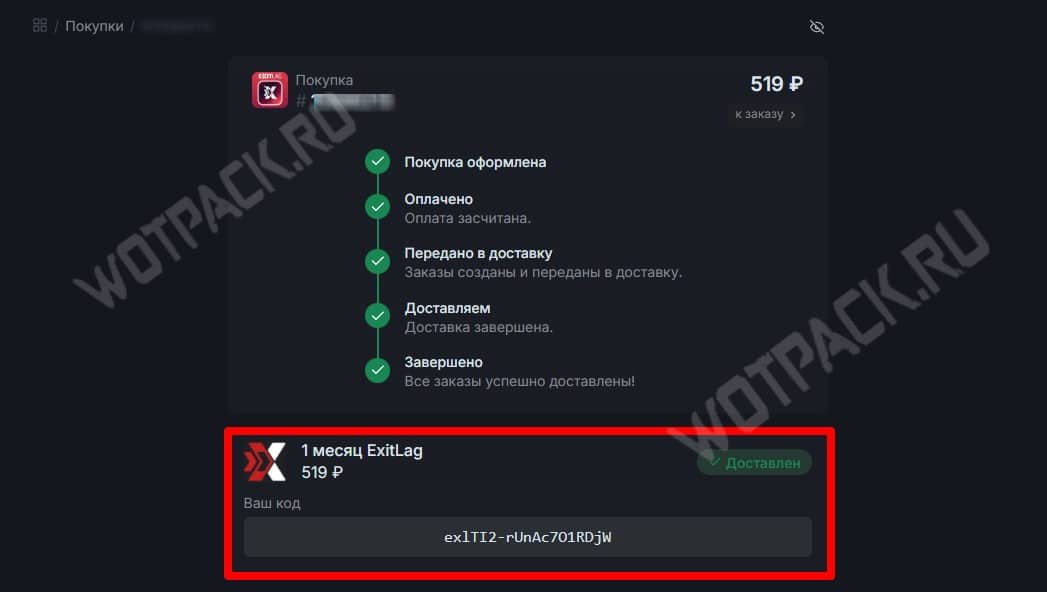This screenshot has width=1047, height=592.
Task: Click the green checkmark beside Покупка оформлена
Action: pyautogui.click(x=377, y=162)
